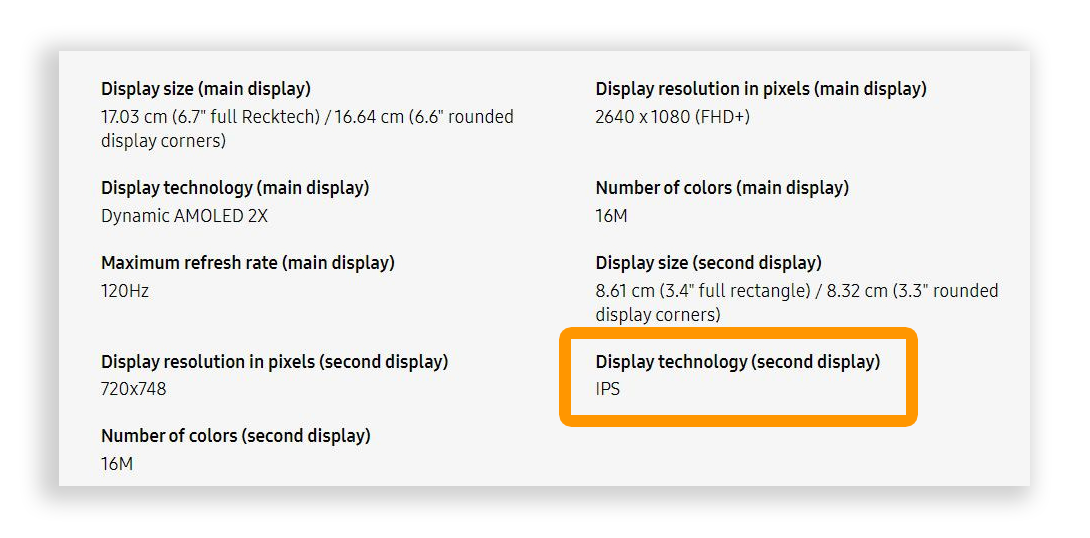1090x538 pixels.
Task: Click "Number of colors (second display)" label
Action: (235, 436)
